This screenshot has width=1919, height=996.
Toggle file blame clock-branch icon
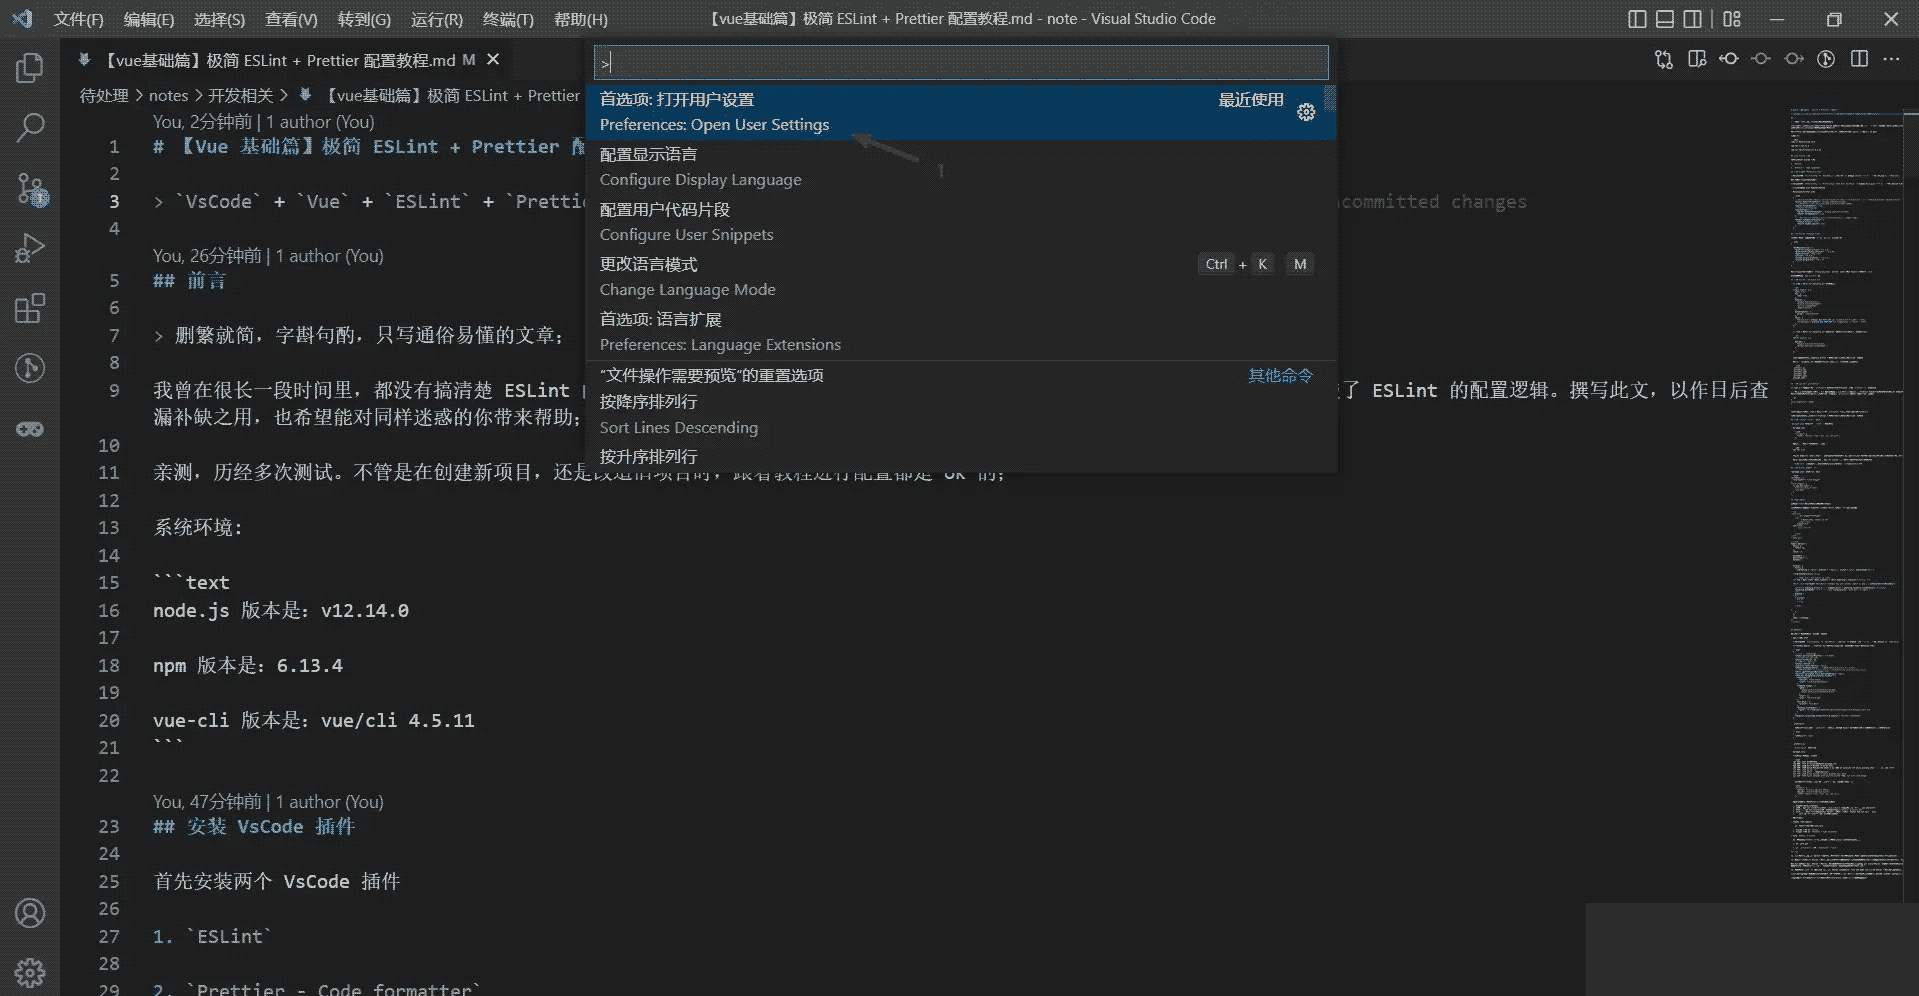(x=1826, y=60)
